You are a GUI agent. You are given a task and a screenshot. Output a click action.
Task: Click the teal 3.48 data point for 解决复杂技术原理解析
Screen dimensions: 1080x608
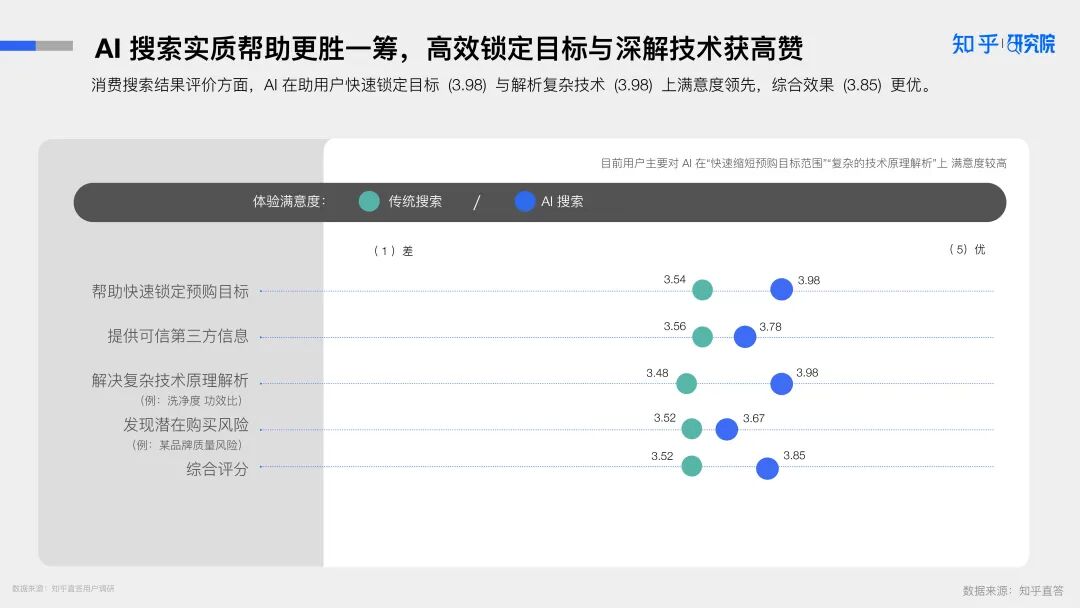(686, 383)
